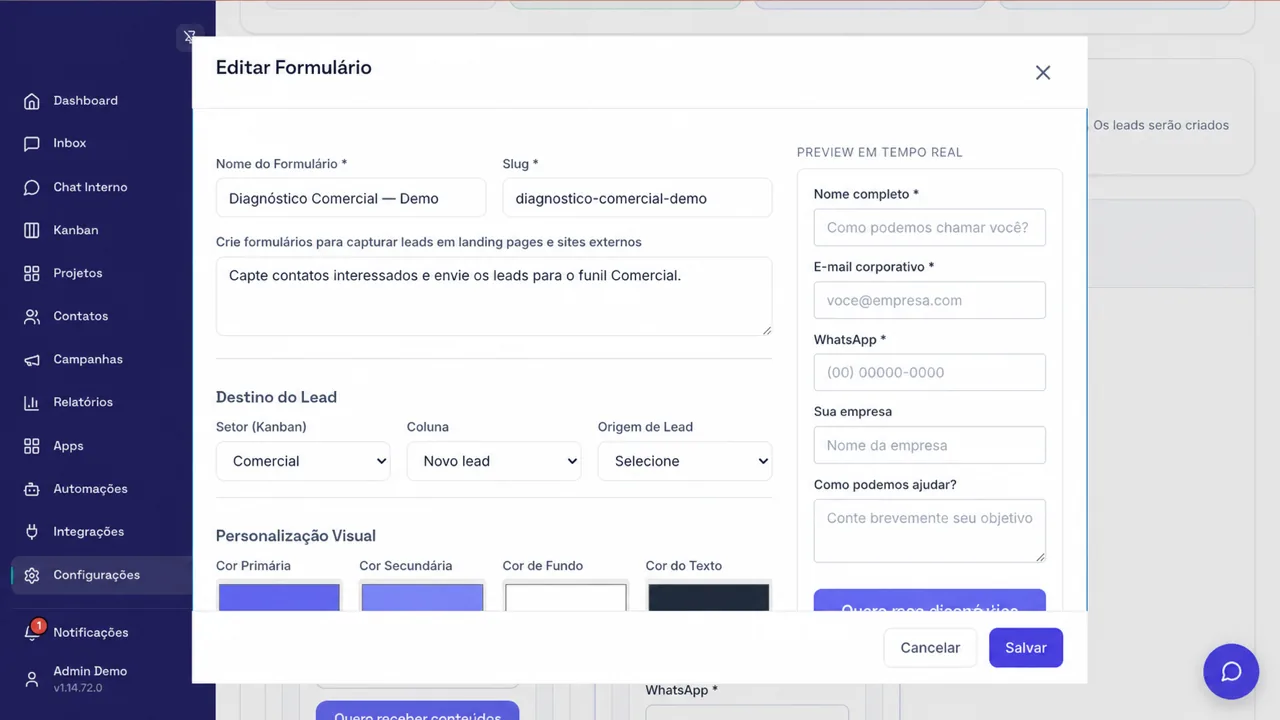The image size is (1280, 720).
Task: Click the preview E-mail corporativo field
Action: click(x=930, y=300)
